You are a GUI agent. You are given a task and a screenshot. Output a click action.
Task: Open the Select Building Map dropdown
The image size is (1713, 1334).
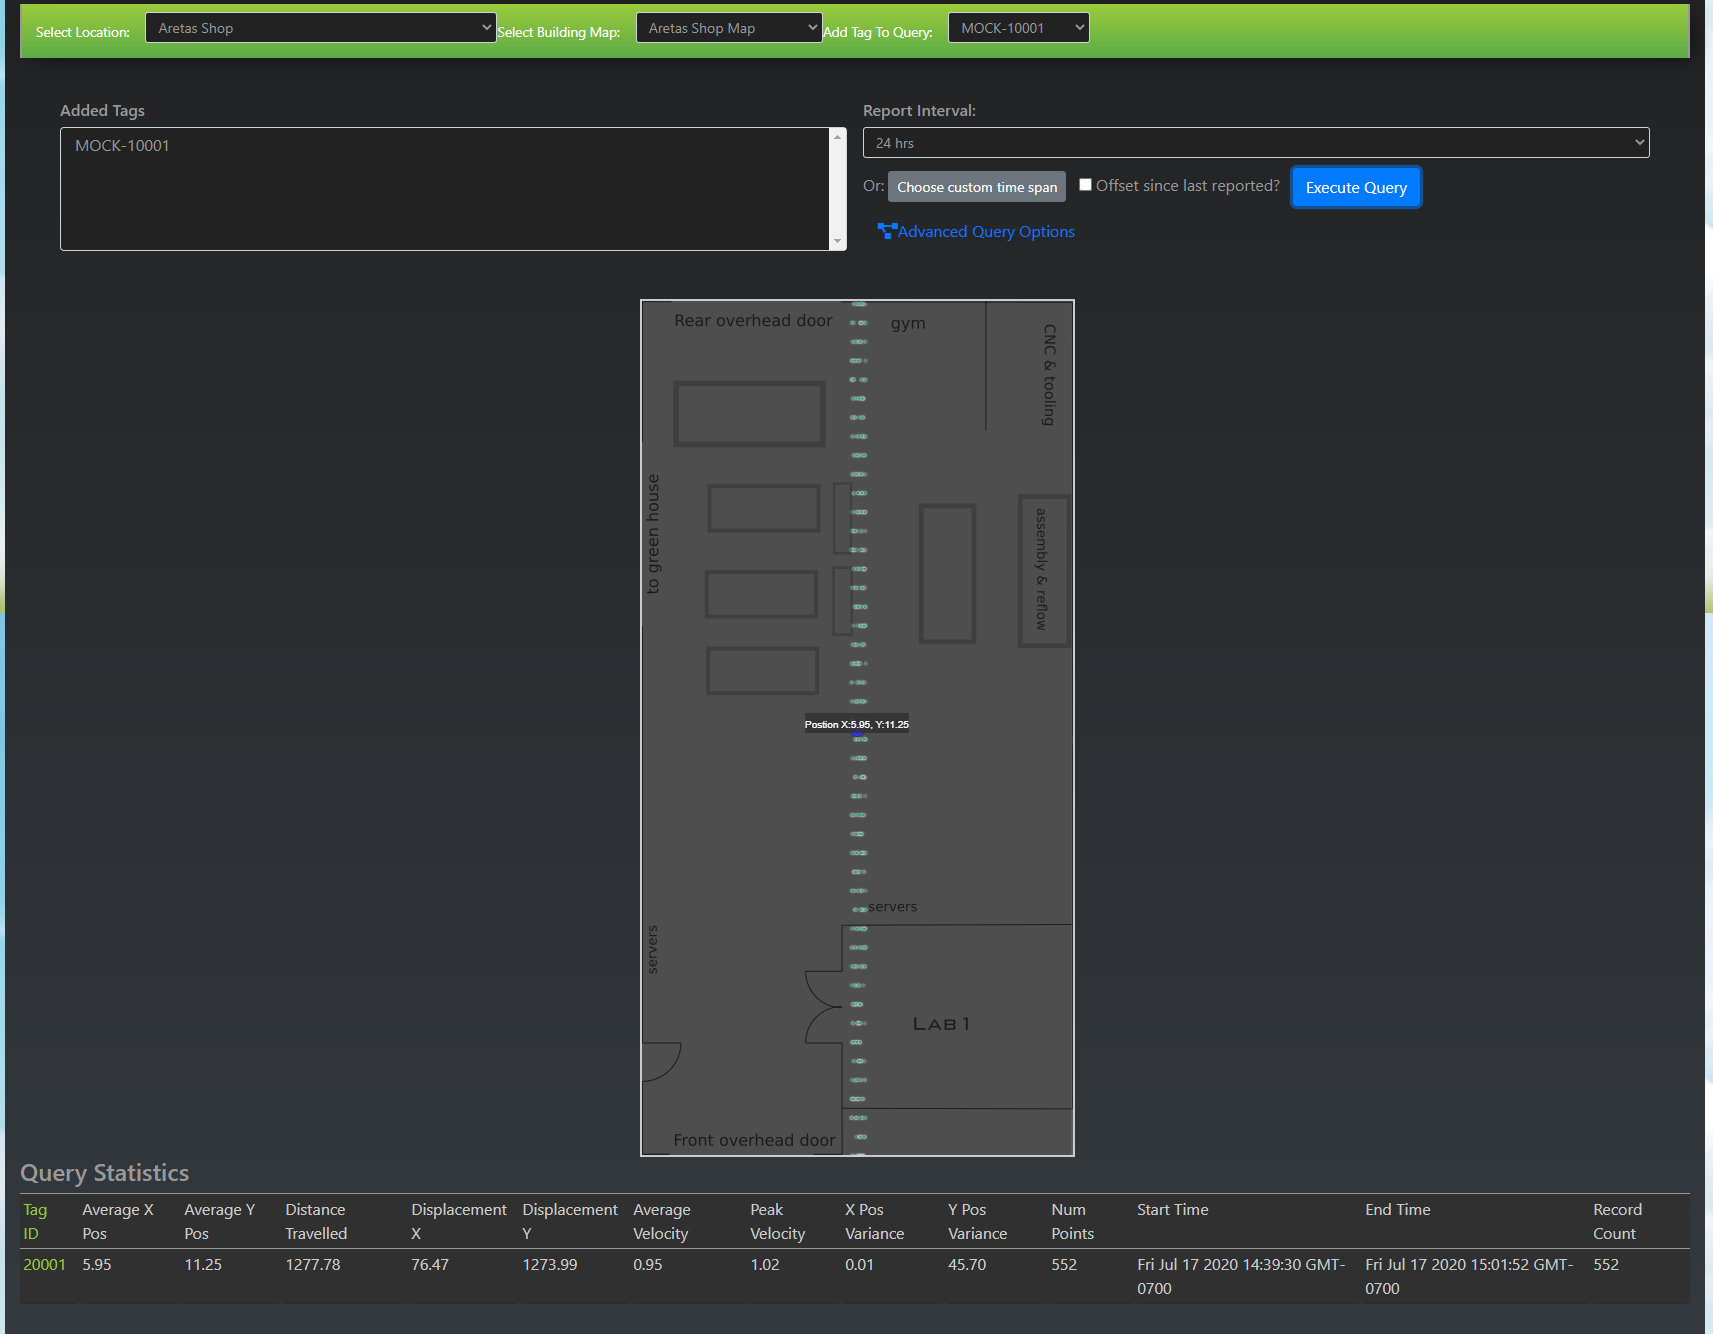click(x=729, y=28)
